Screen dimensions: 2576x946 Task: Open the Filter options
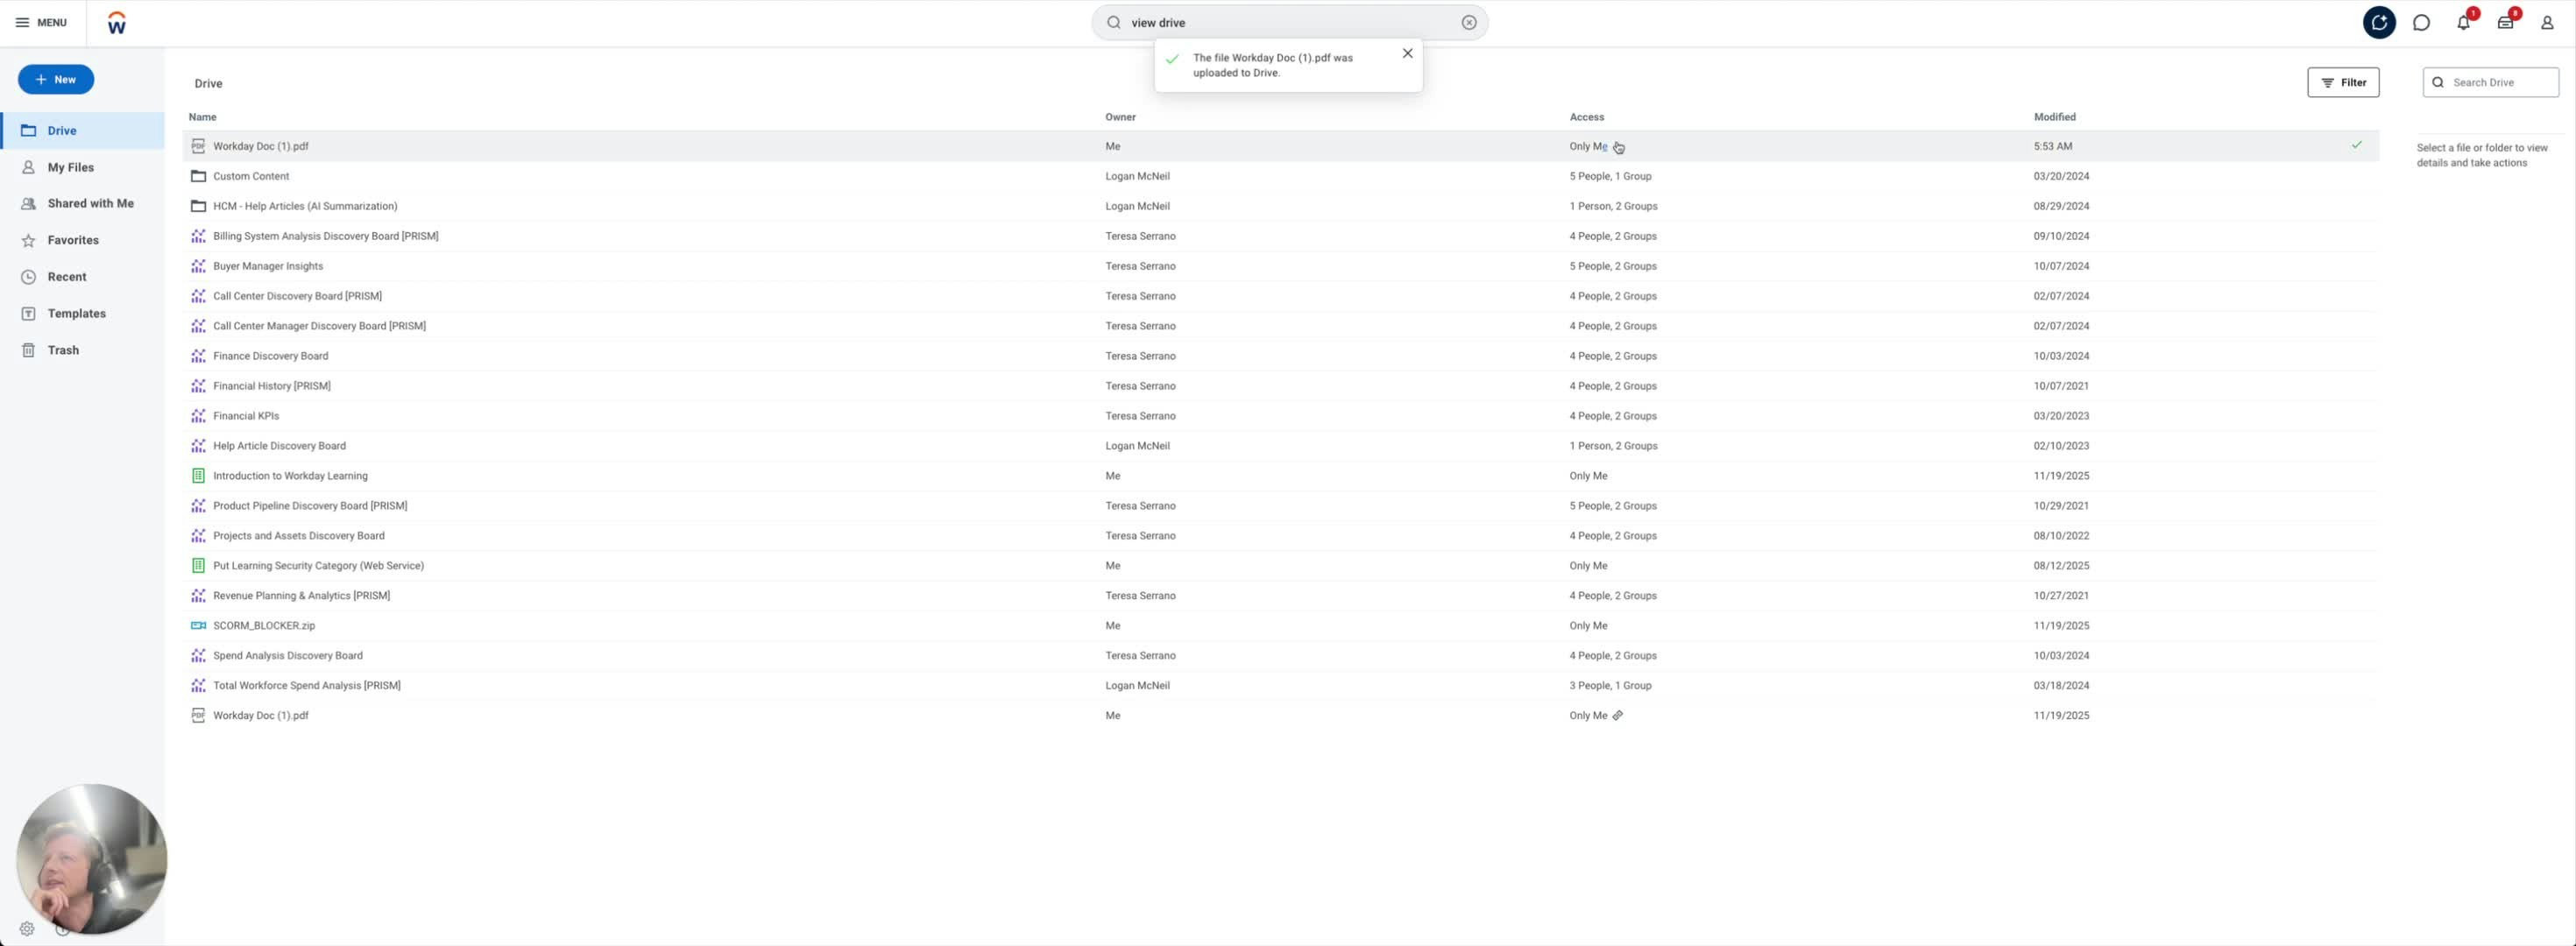(x=2344, y=82)
